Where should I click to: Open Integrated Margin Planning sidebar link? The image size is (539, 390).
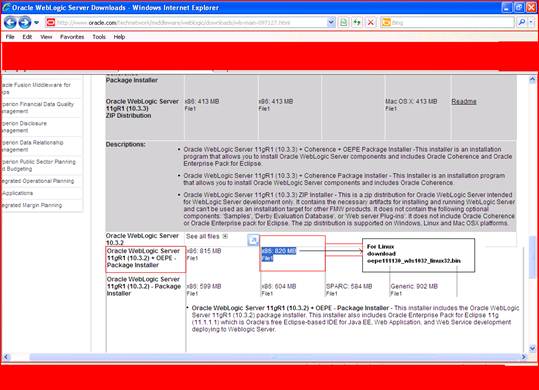coord(32,205)
